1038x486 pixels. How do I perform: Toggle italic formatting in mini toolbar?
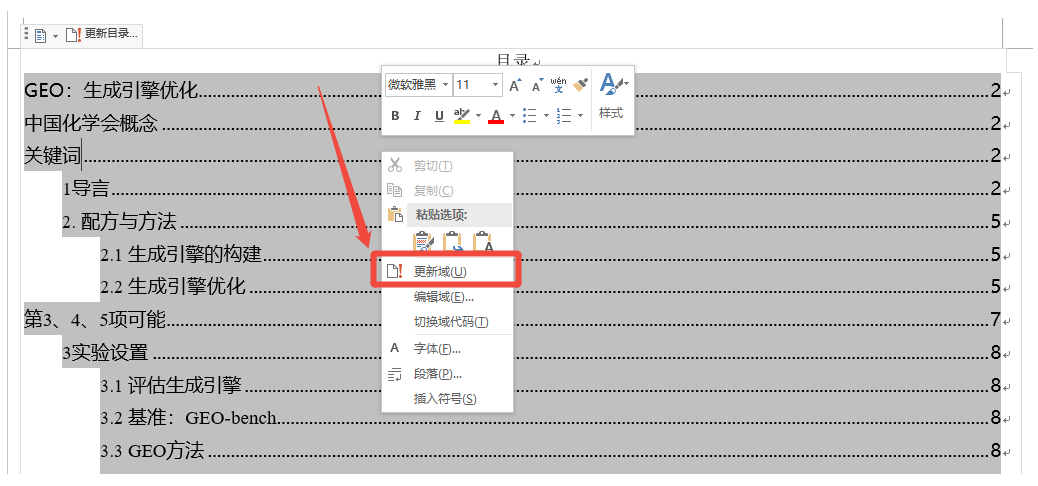point(417,116)
